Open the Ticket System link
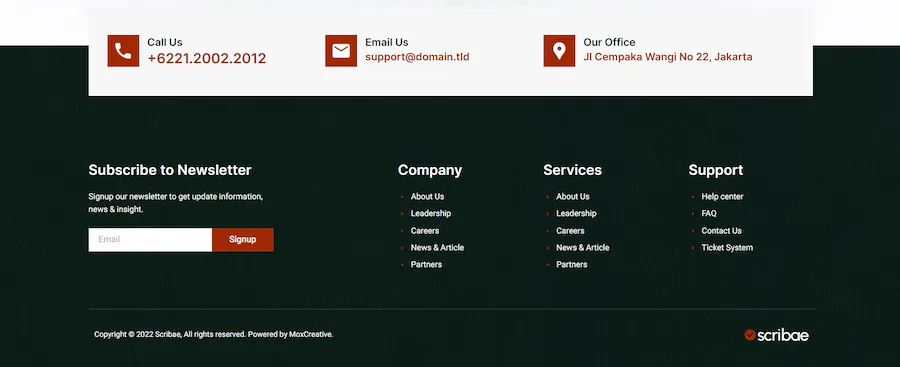 [x=727, y=248]
